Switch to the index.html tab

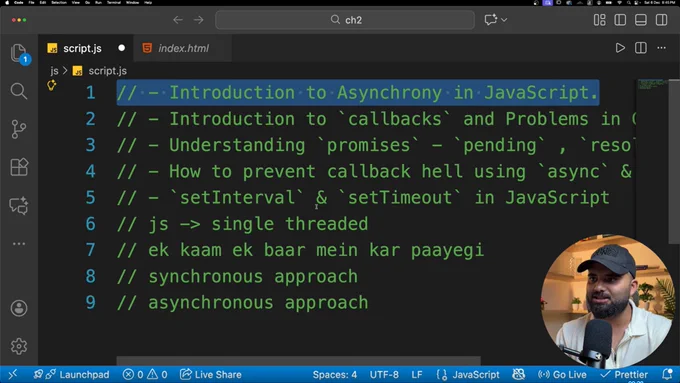(x=183, y=48)
